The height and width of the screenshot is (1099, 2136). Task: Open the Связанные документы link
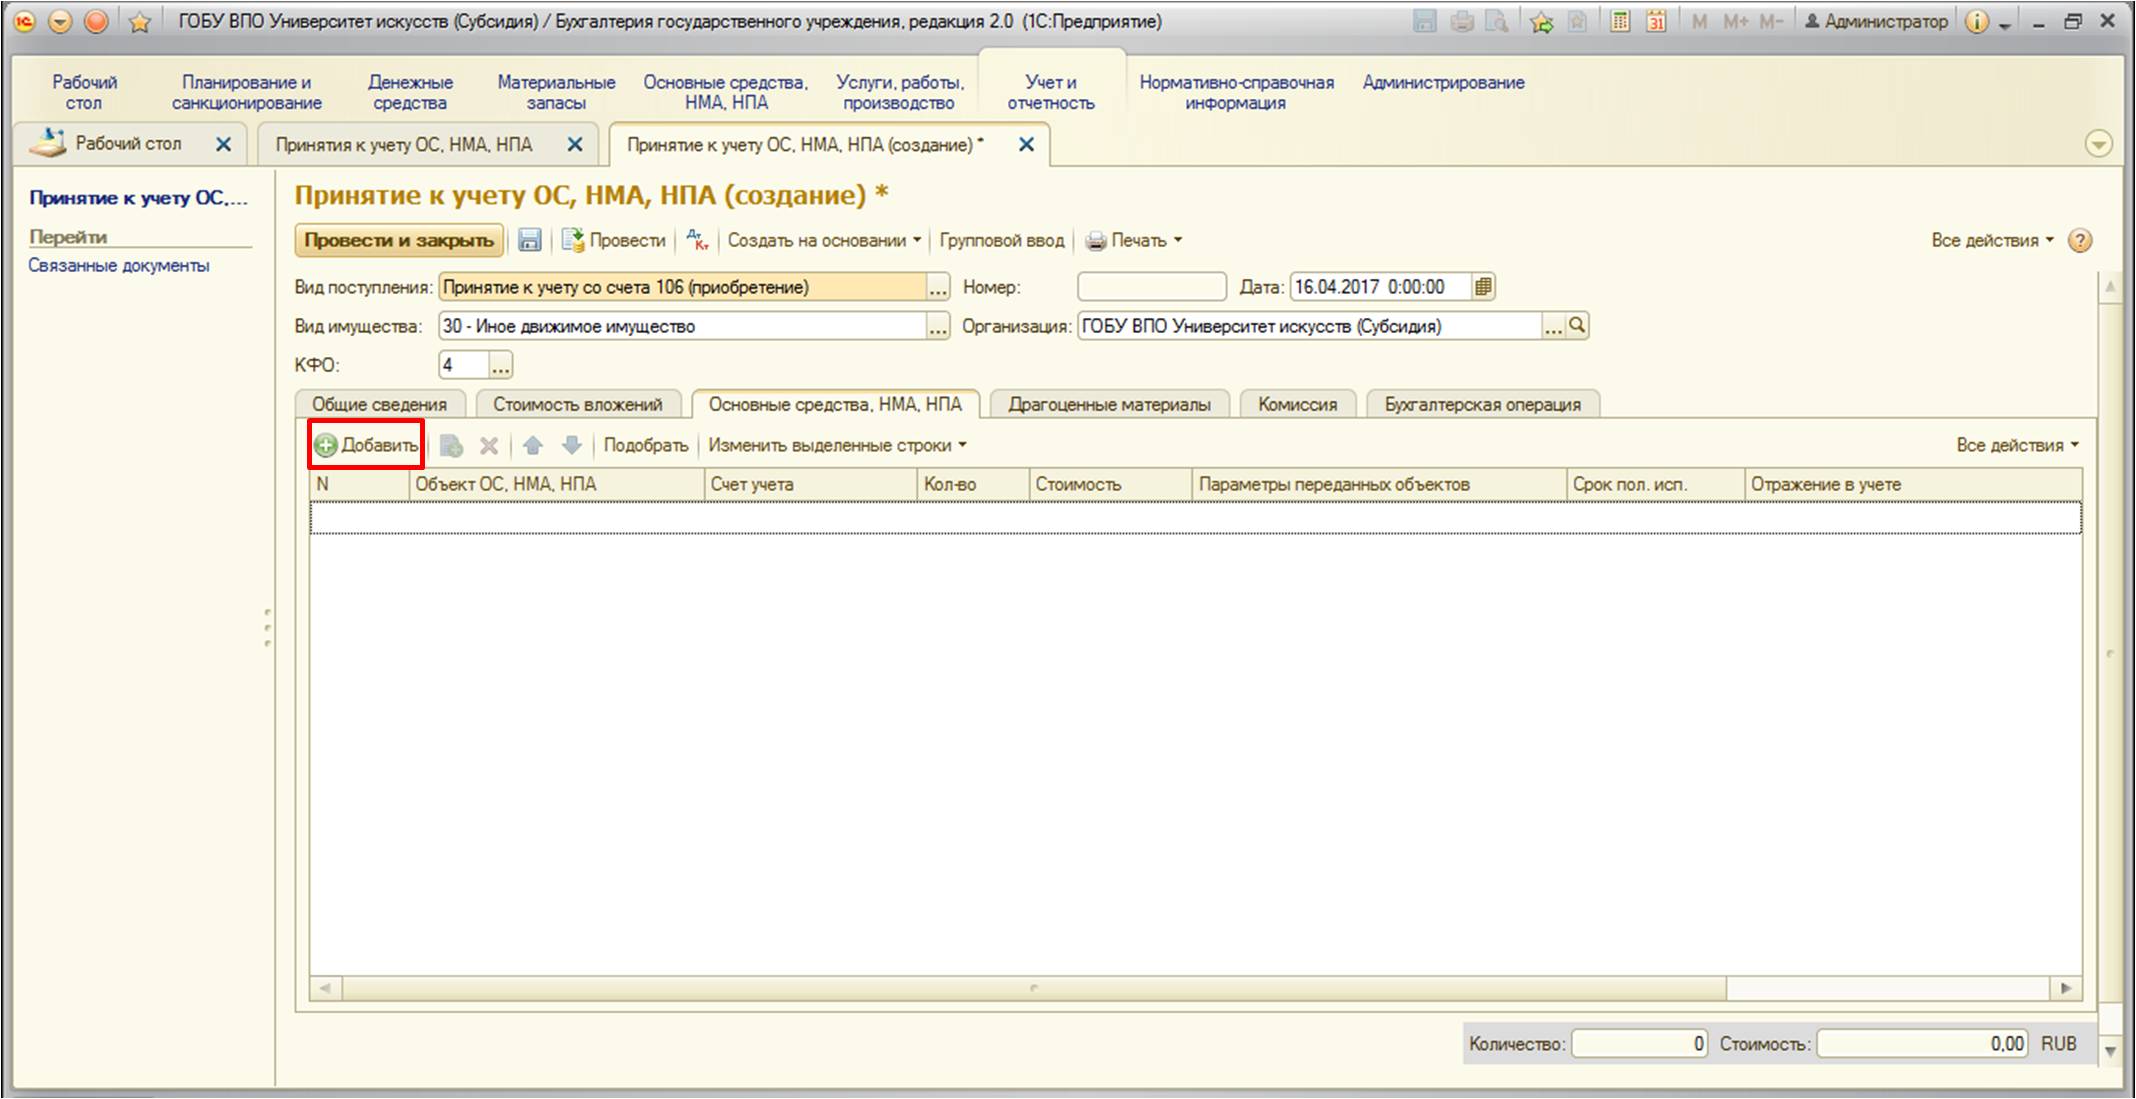click(x=119, y=265)
